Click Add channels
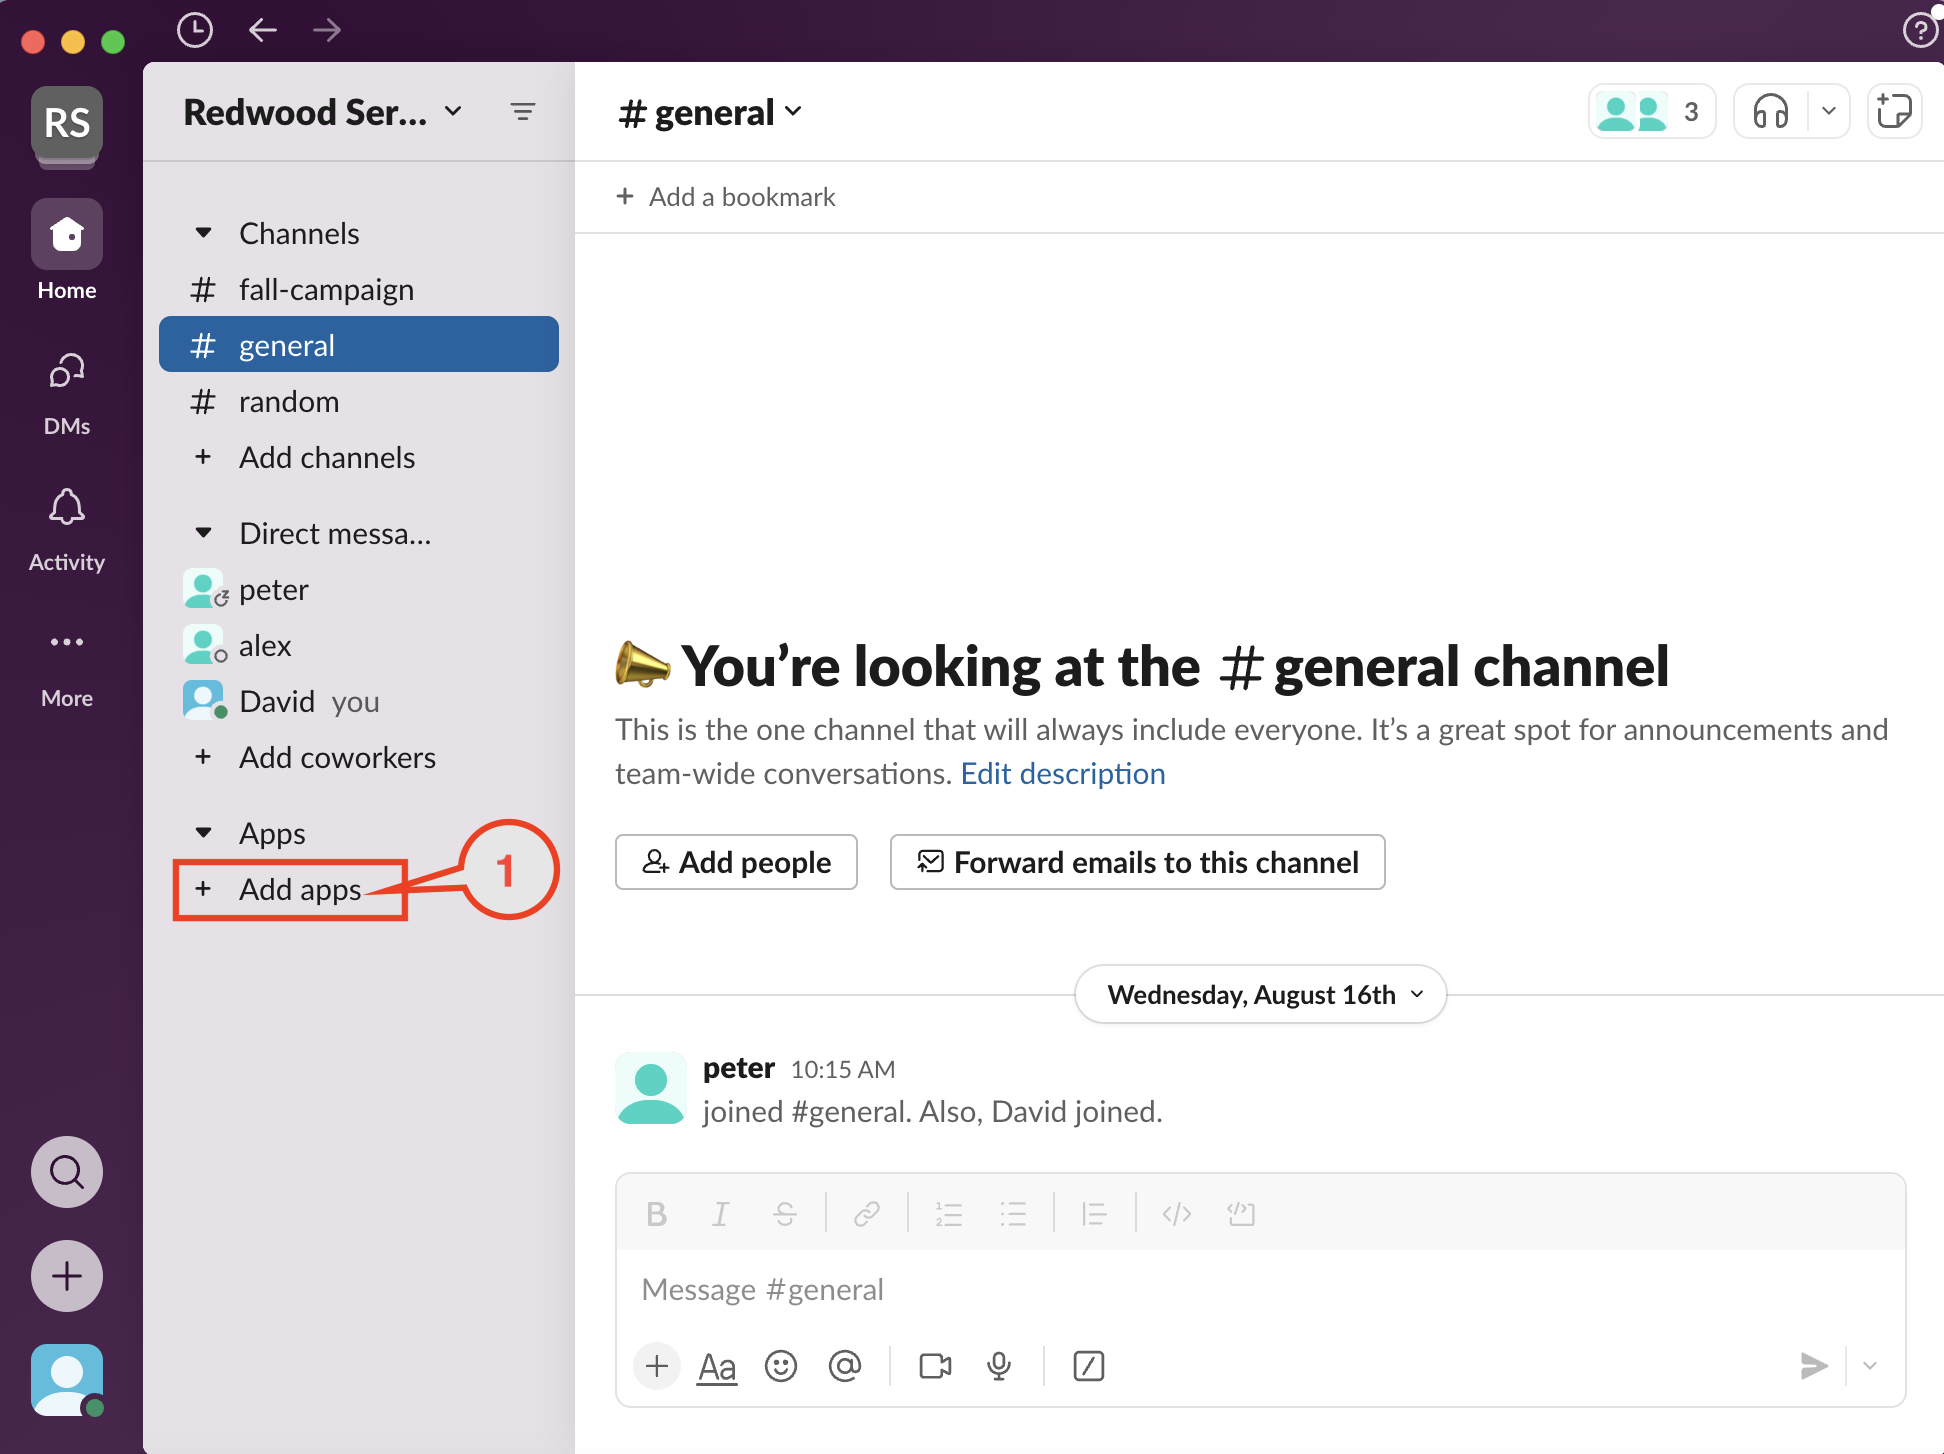The image size is (1944, 1454). (359, 458)
